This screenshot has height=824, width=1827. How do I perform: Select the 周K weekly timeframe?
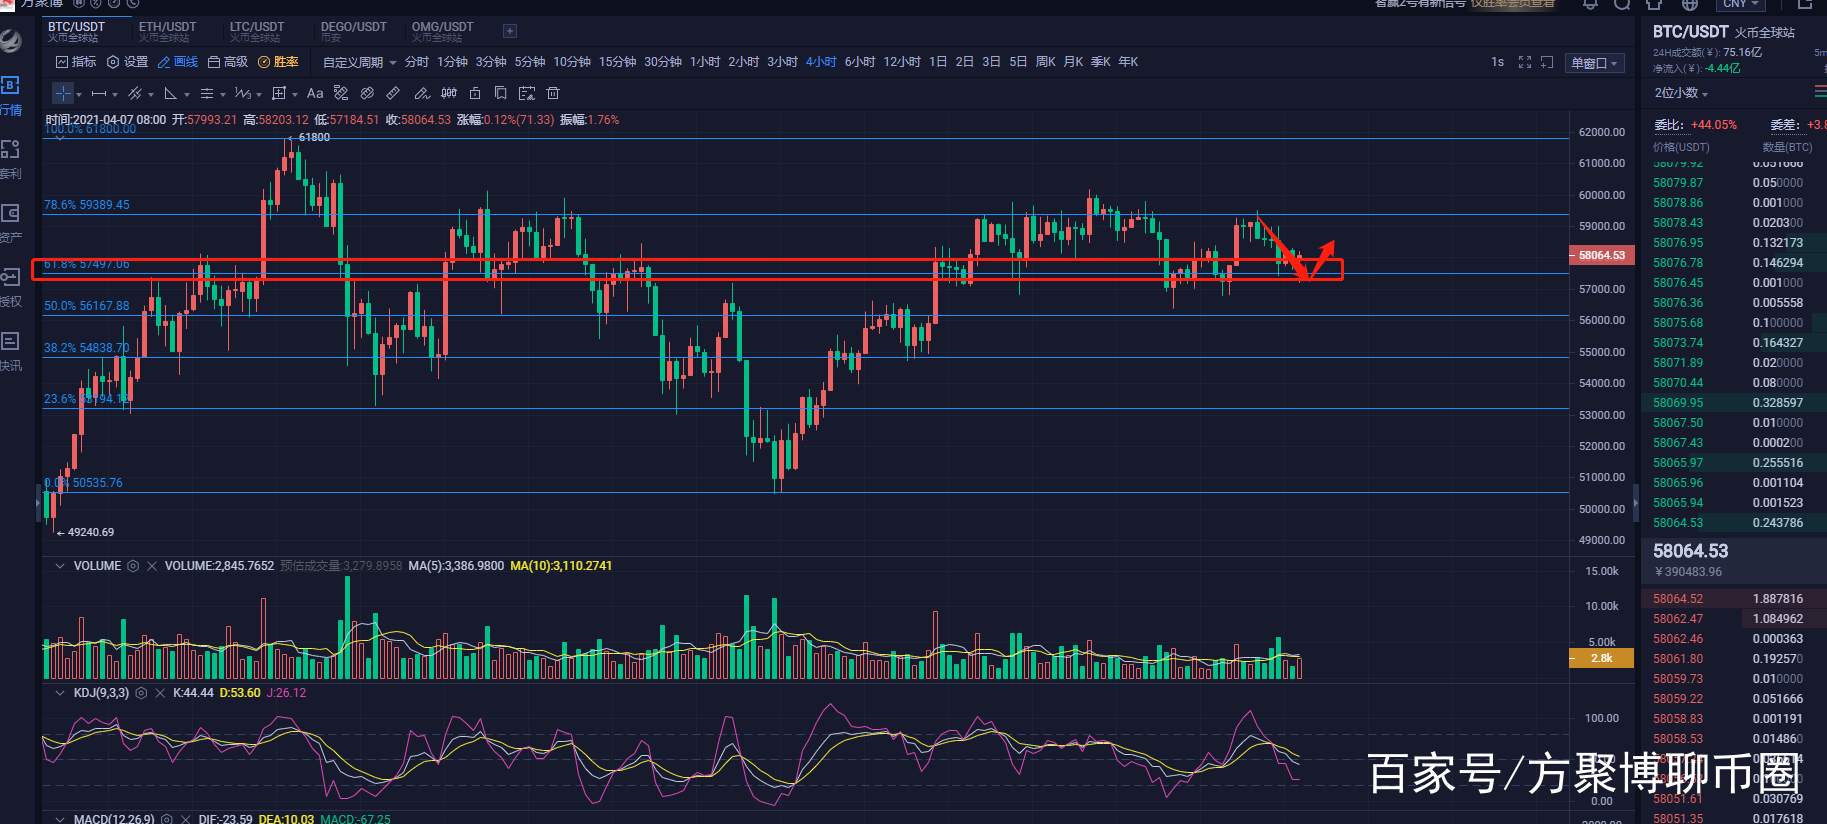(1045, 62)
